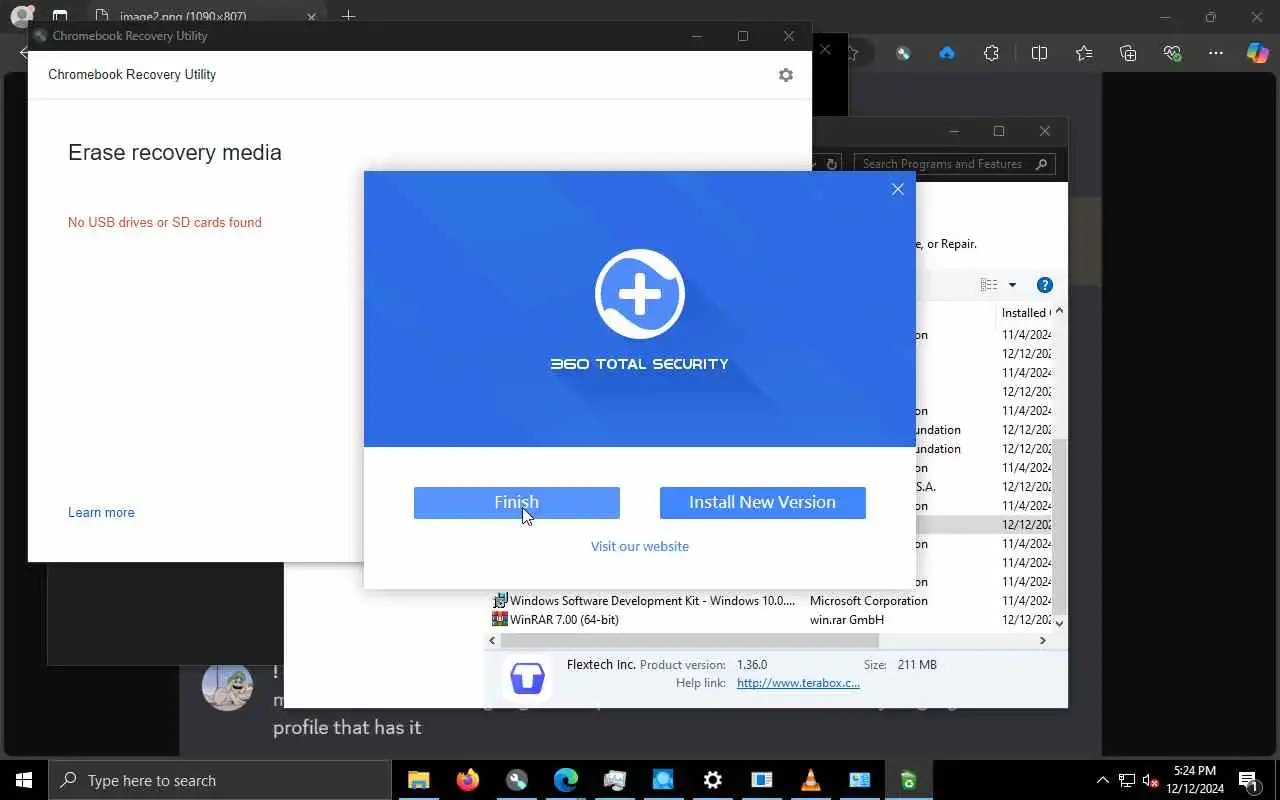Click the TeraBox icon in details pane

(x=527, y=677)
